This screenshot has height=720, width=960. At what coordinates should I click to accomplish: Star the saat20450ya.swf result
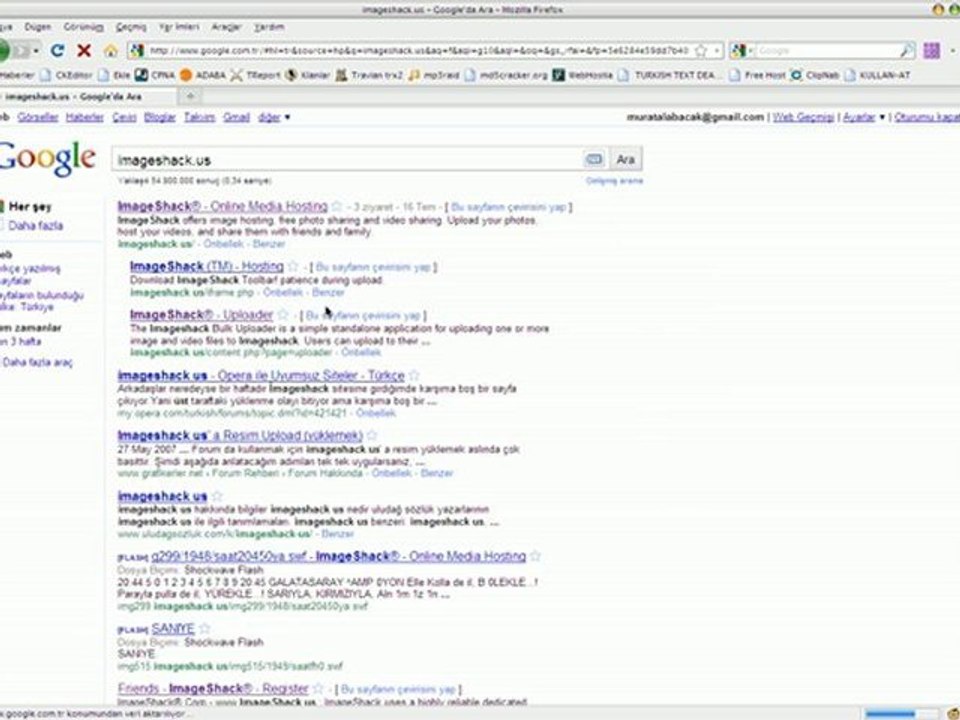[x=535, y=556]
